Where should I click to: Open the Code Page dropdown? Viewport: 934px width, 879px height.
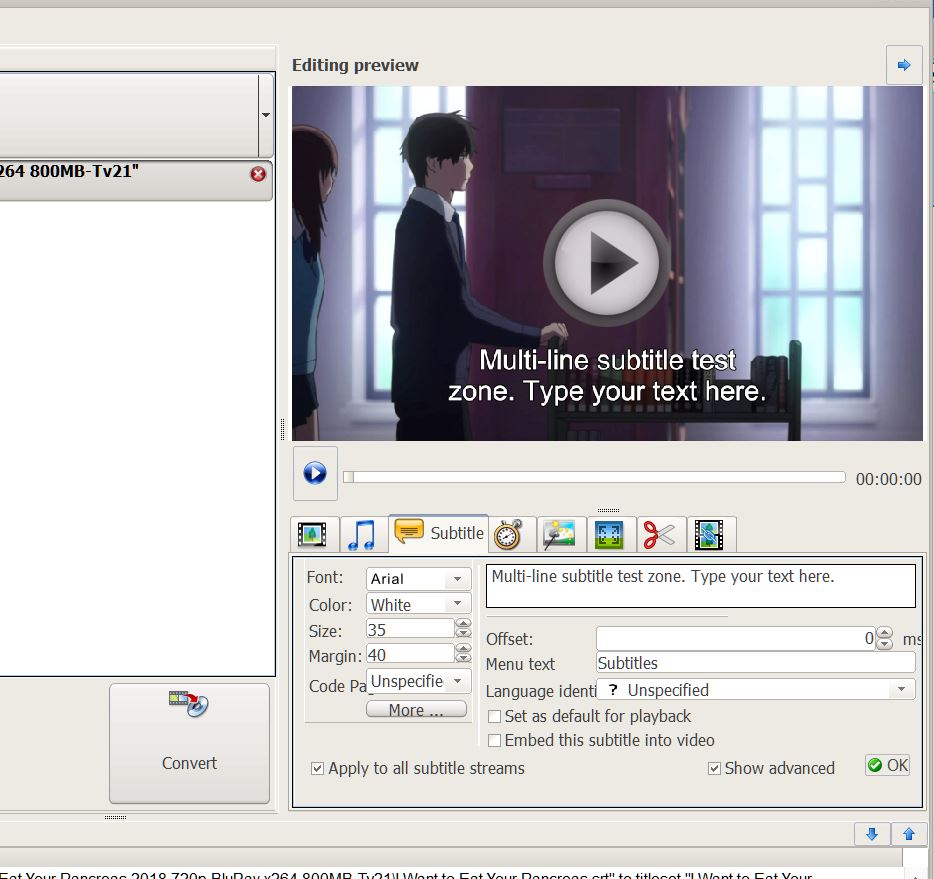coord(418,681)
